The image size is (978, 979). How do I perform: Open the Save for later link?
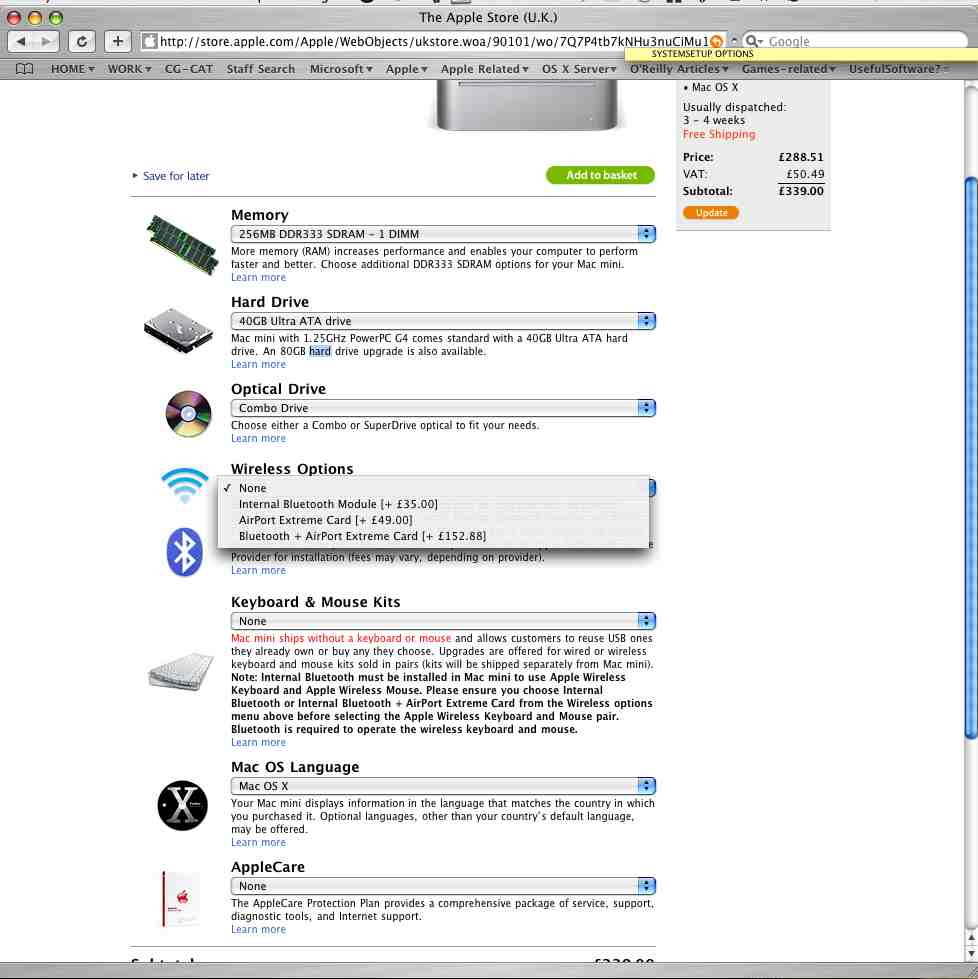click(x=176, y=176)
